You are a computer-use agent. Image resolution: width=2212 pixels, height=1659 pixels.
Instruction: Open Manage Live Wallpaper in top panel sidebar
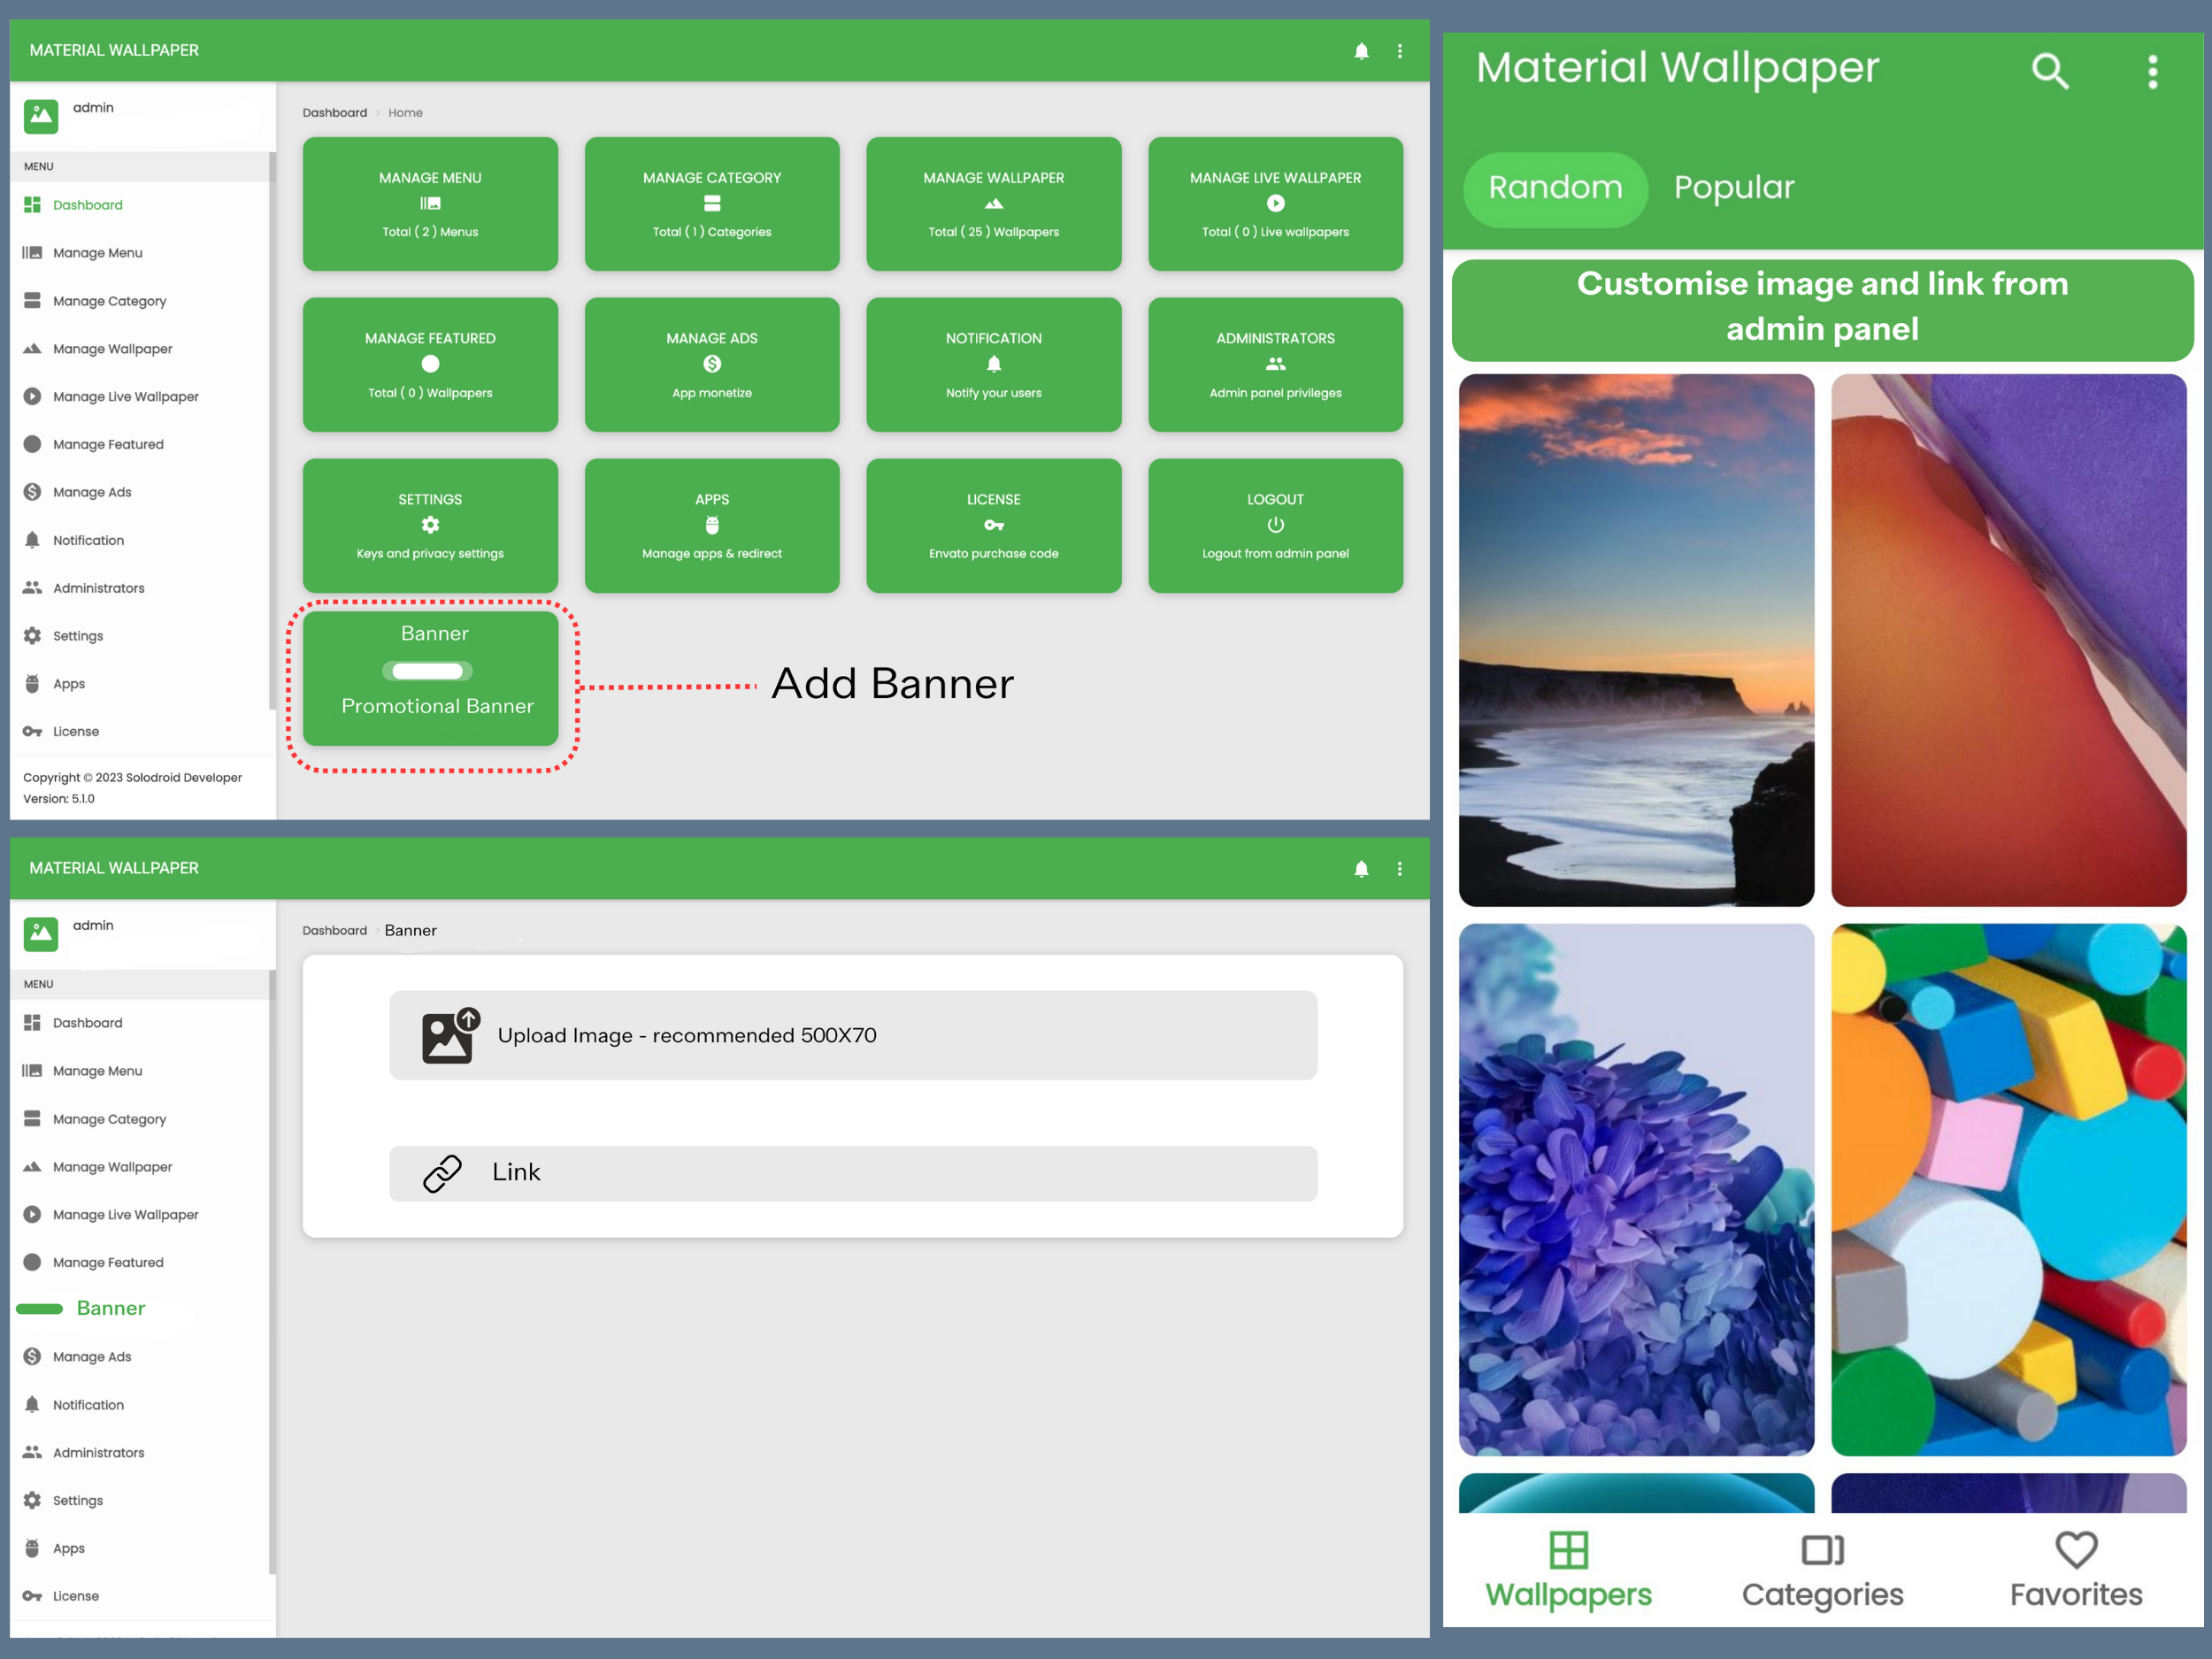140,397
